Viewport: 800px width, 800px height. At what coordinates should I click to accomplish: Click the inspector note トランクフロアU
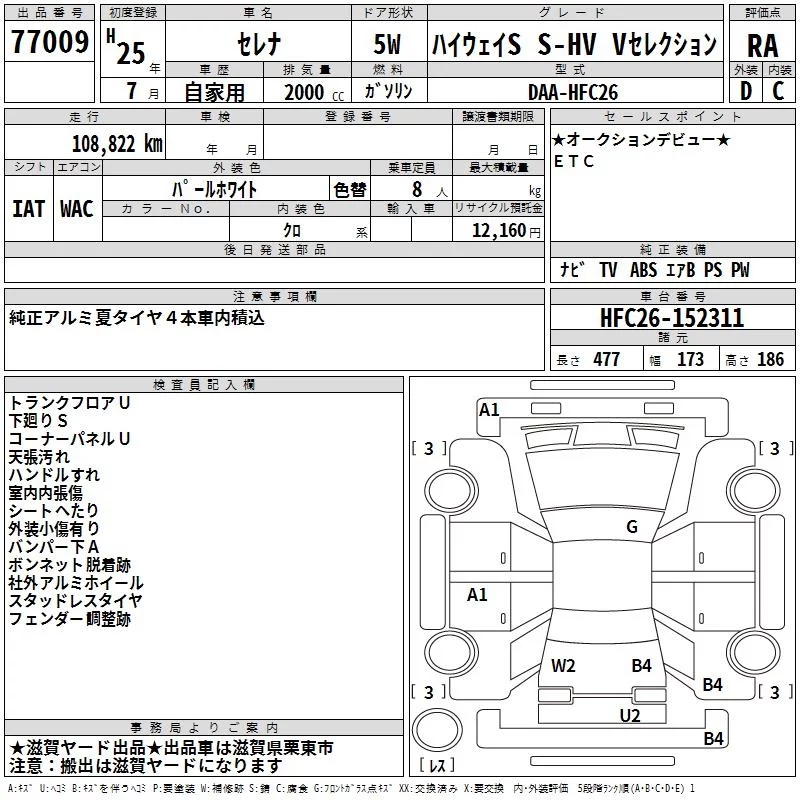pyautogui.click(x=70, y=403)
